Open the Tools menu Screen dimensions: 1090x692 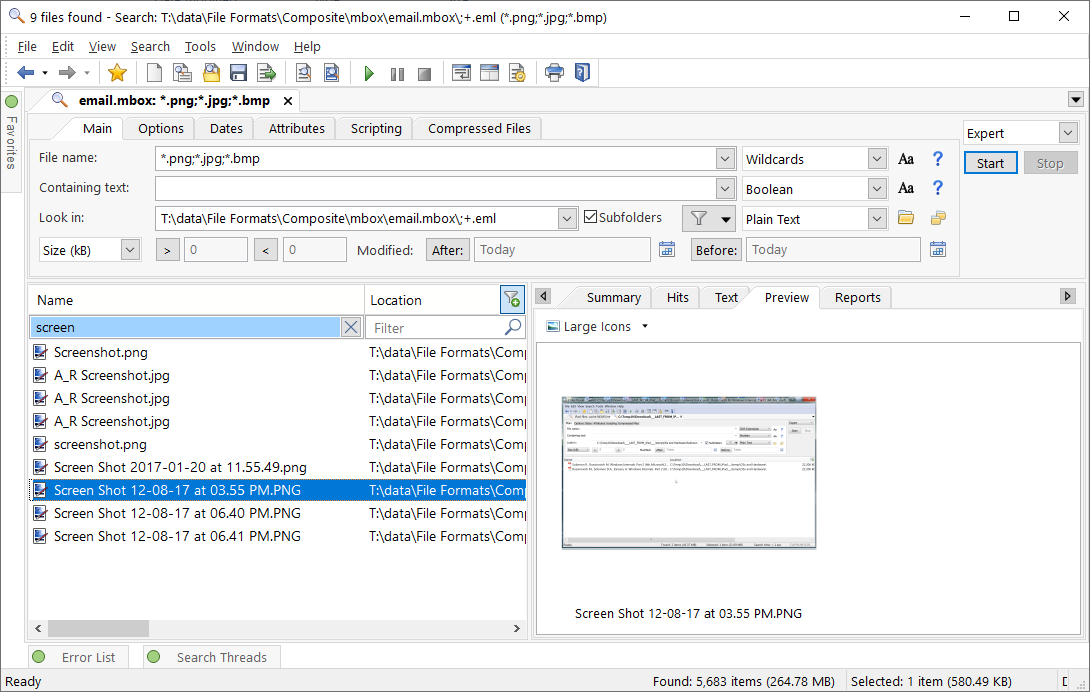(200, 47)
